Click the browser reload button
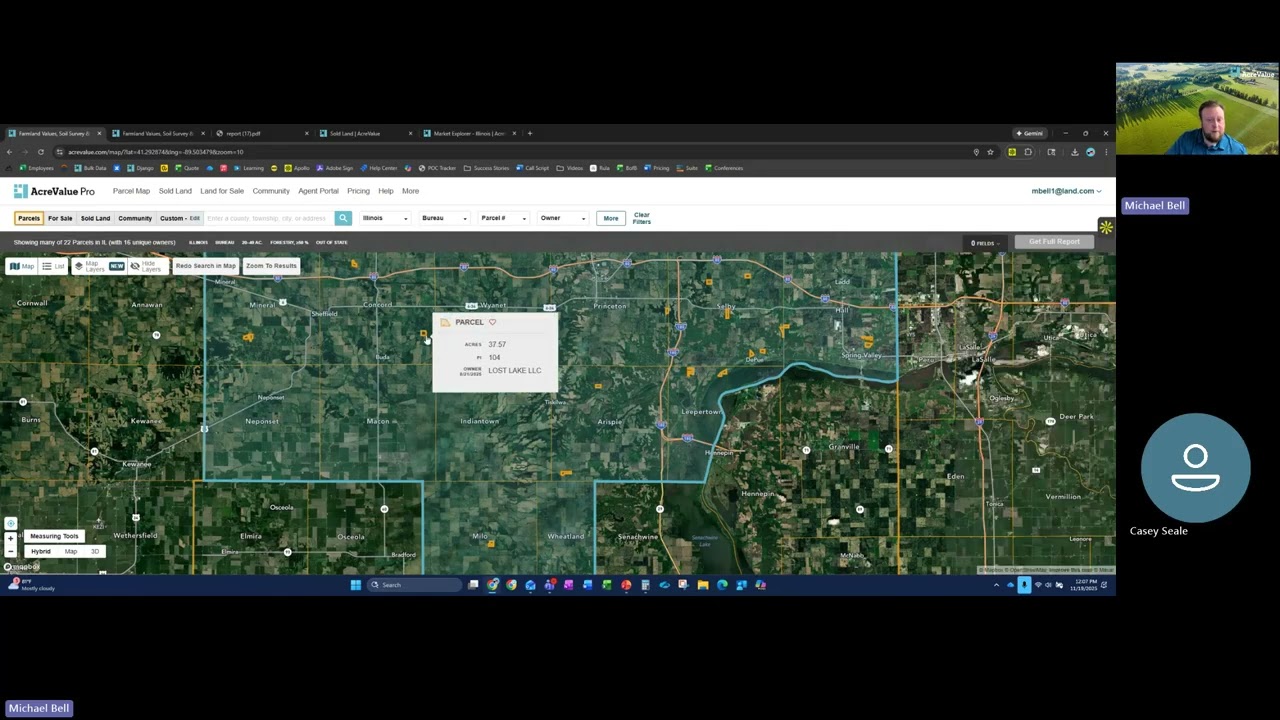 tap(41, 152)
